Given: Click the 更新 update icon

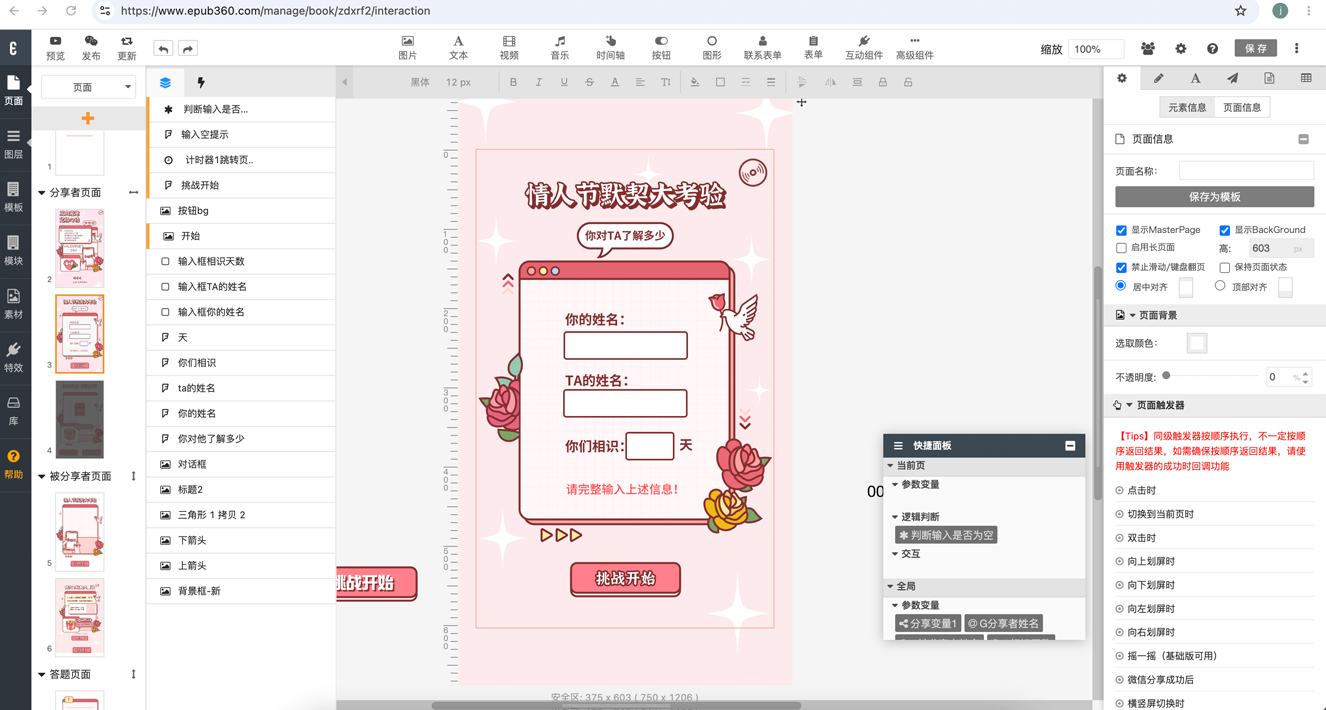Looking at the screenshot, I should pyautogui.click(x=126, y=47).
